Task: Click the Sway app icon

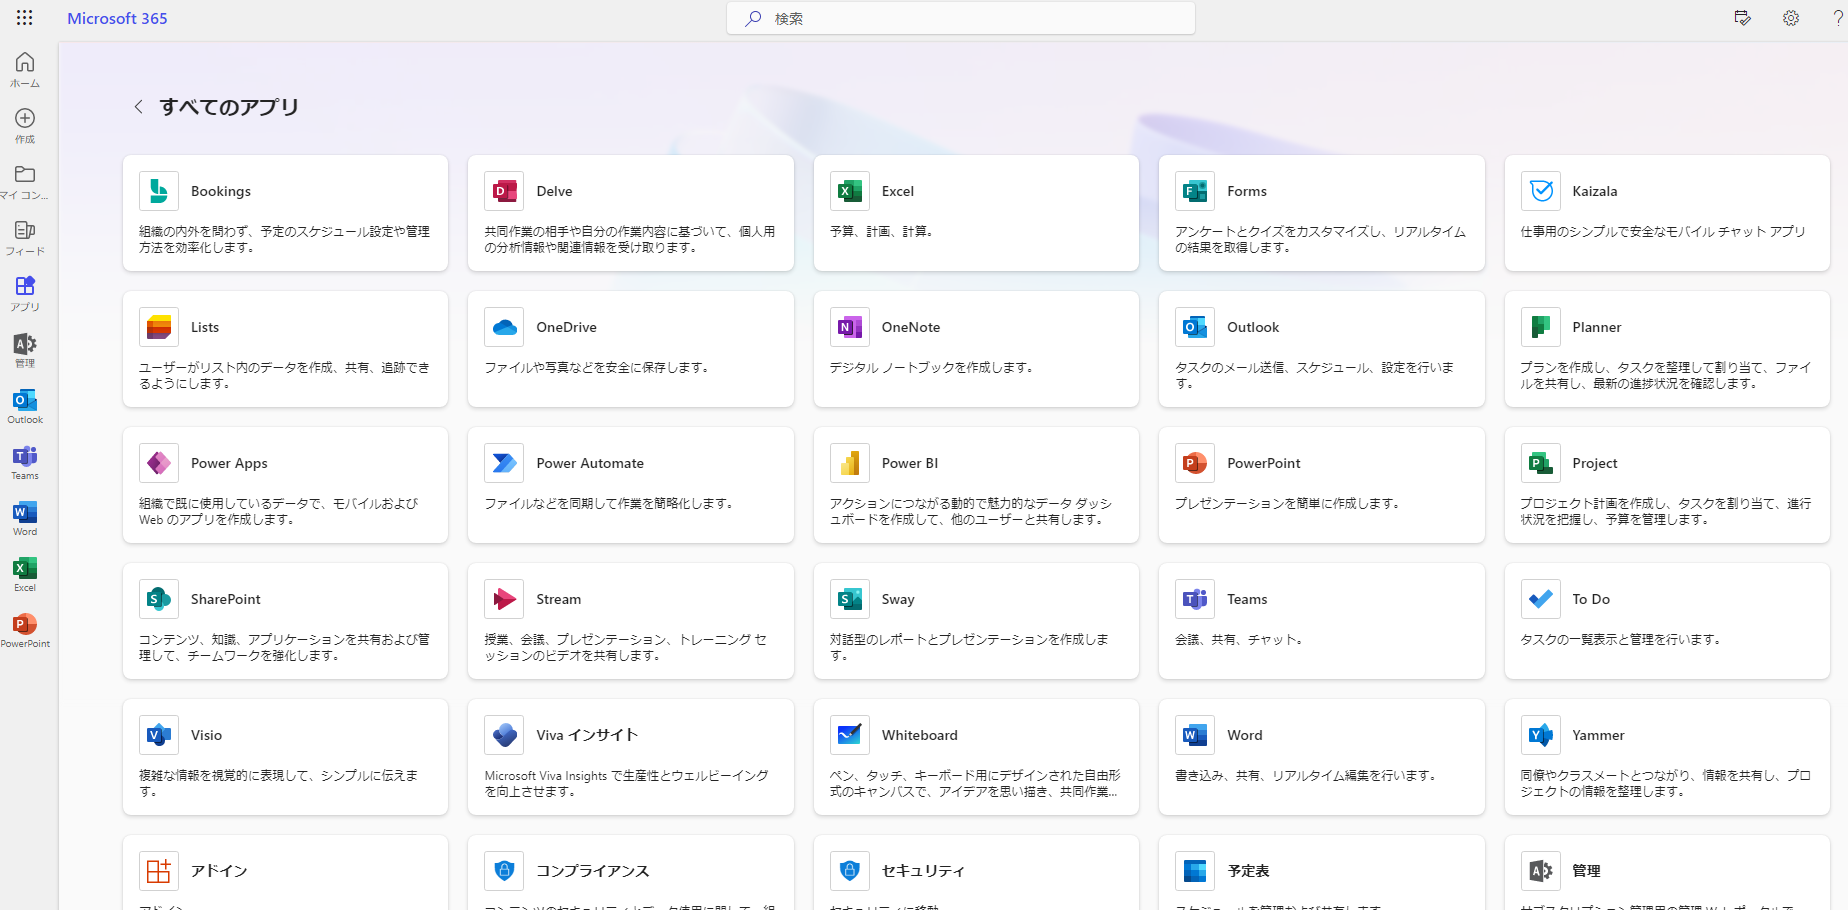Action: (850, 599)
